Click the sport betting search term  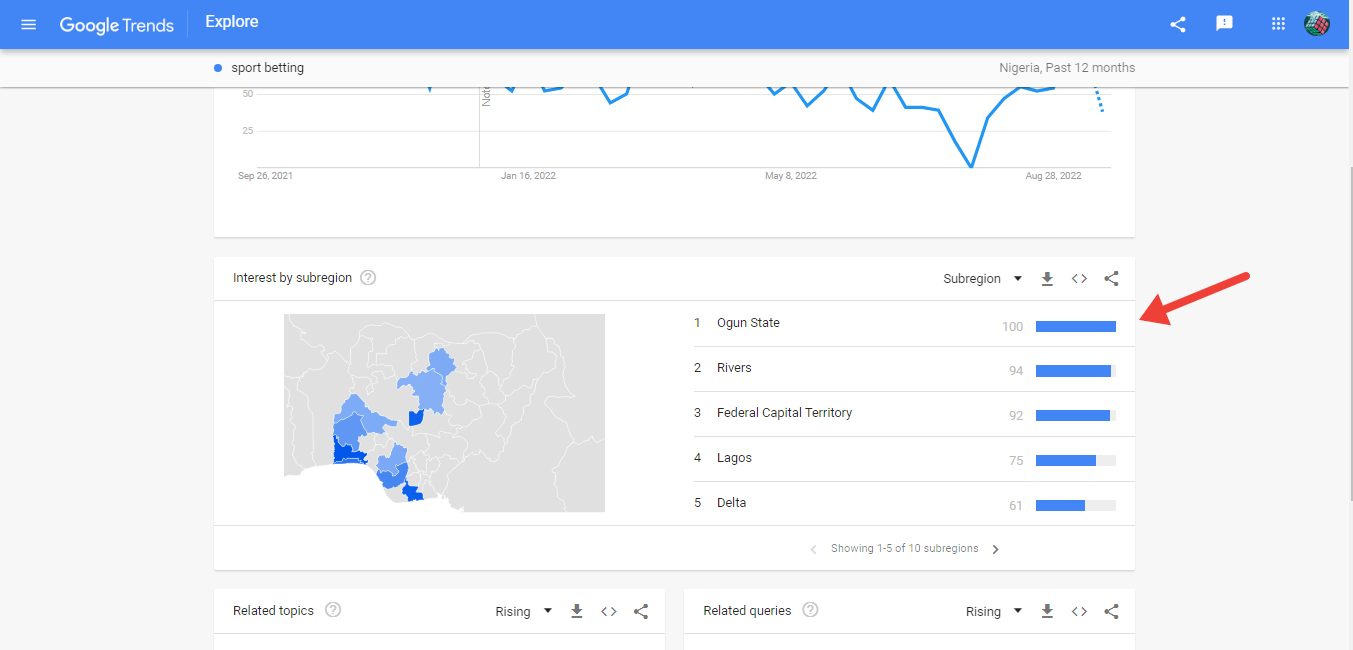(x=267, y=68)
